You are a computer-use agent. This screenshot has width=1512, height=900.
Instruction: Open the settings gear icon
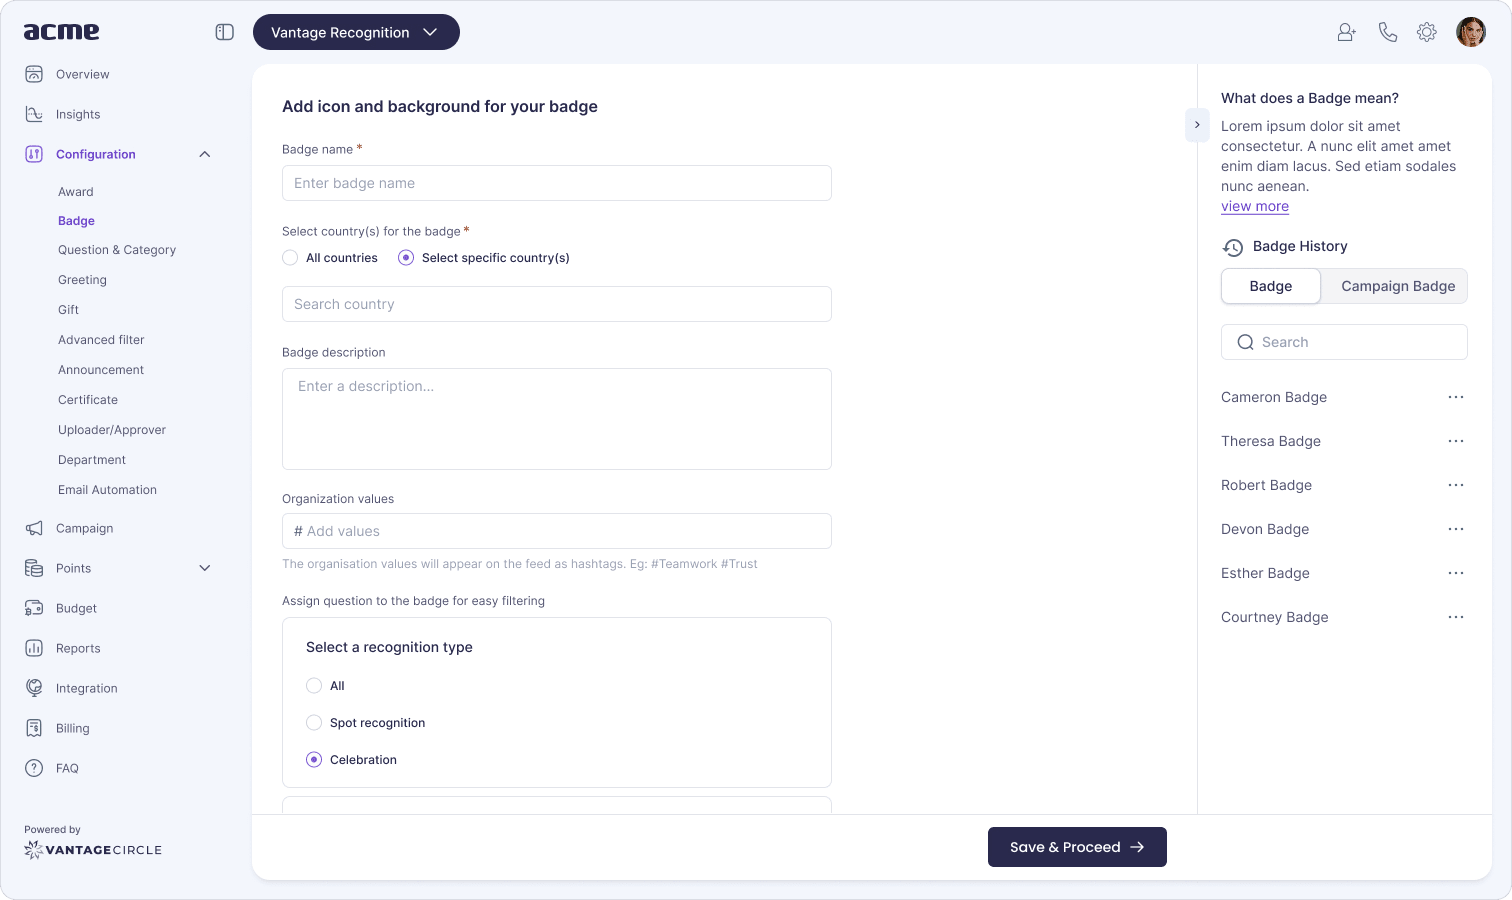[1427, 31]
